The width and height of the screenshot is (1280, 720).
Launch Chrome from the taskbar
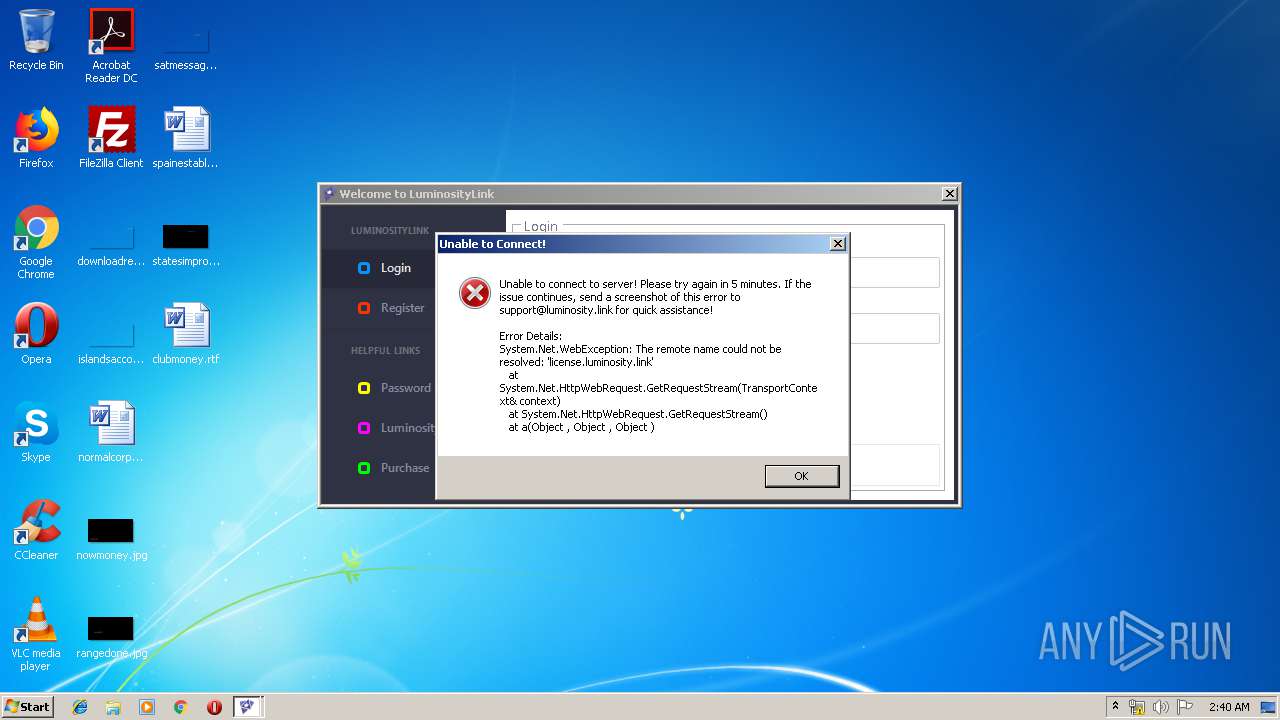[181, 707]
